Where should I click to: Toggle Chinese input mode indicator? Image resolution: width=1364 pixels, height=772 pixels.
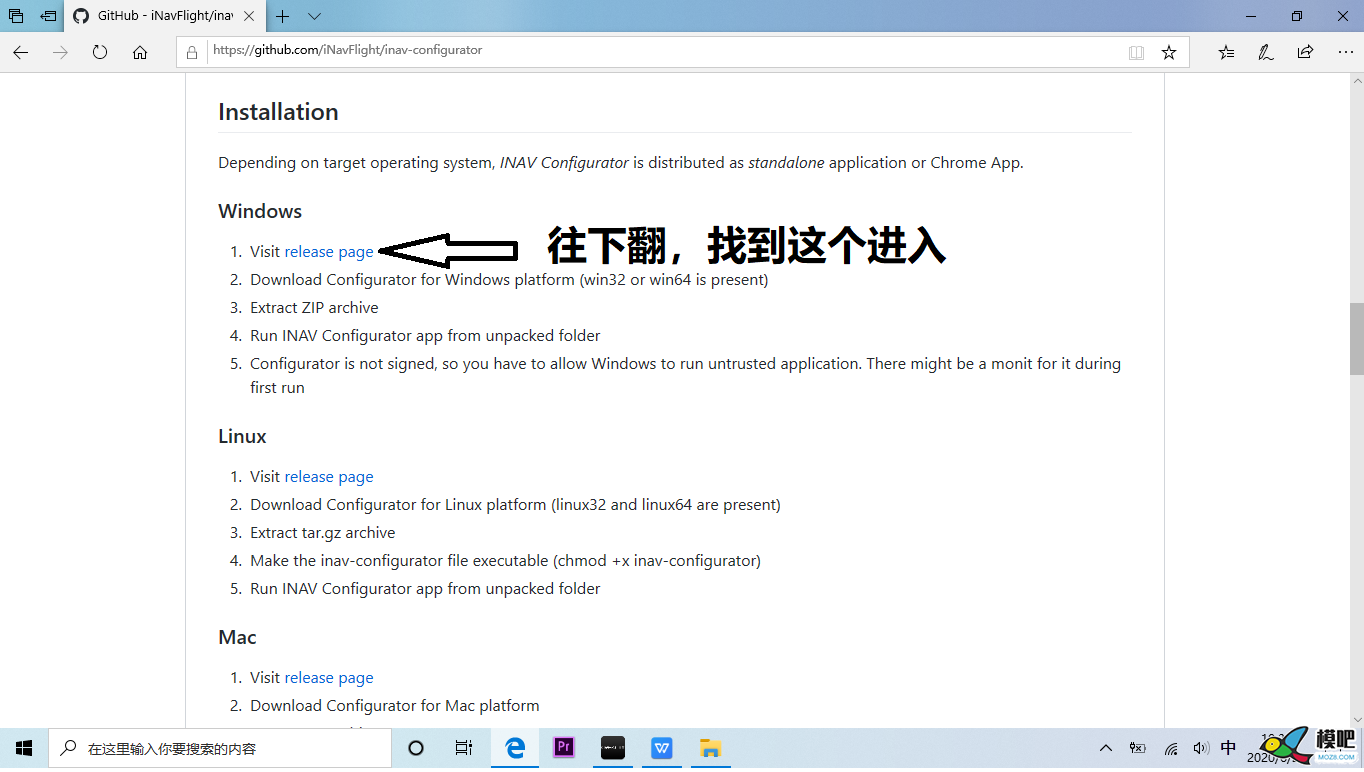coord(1229,748)
